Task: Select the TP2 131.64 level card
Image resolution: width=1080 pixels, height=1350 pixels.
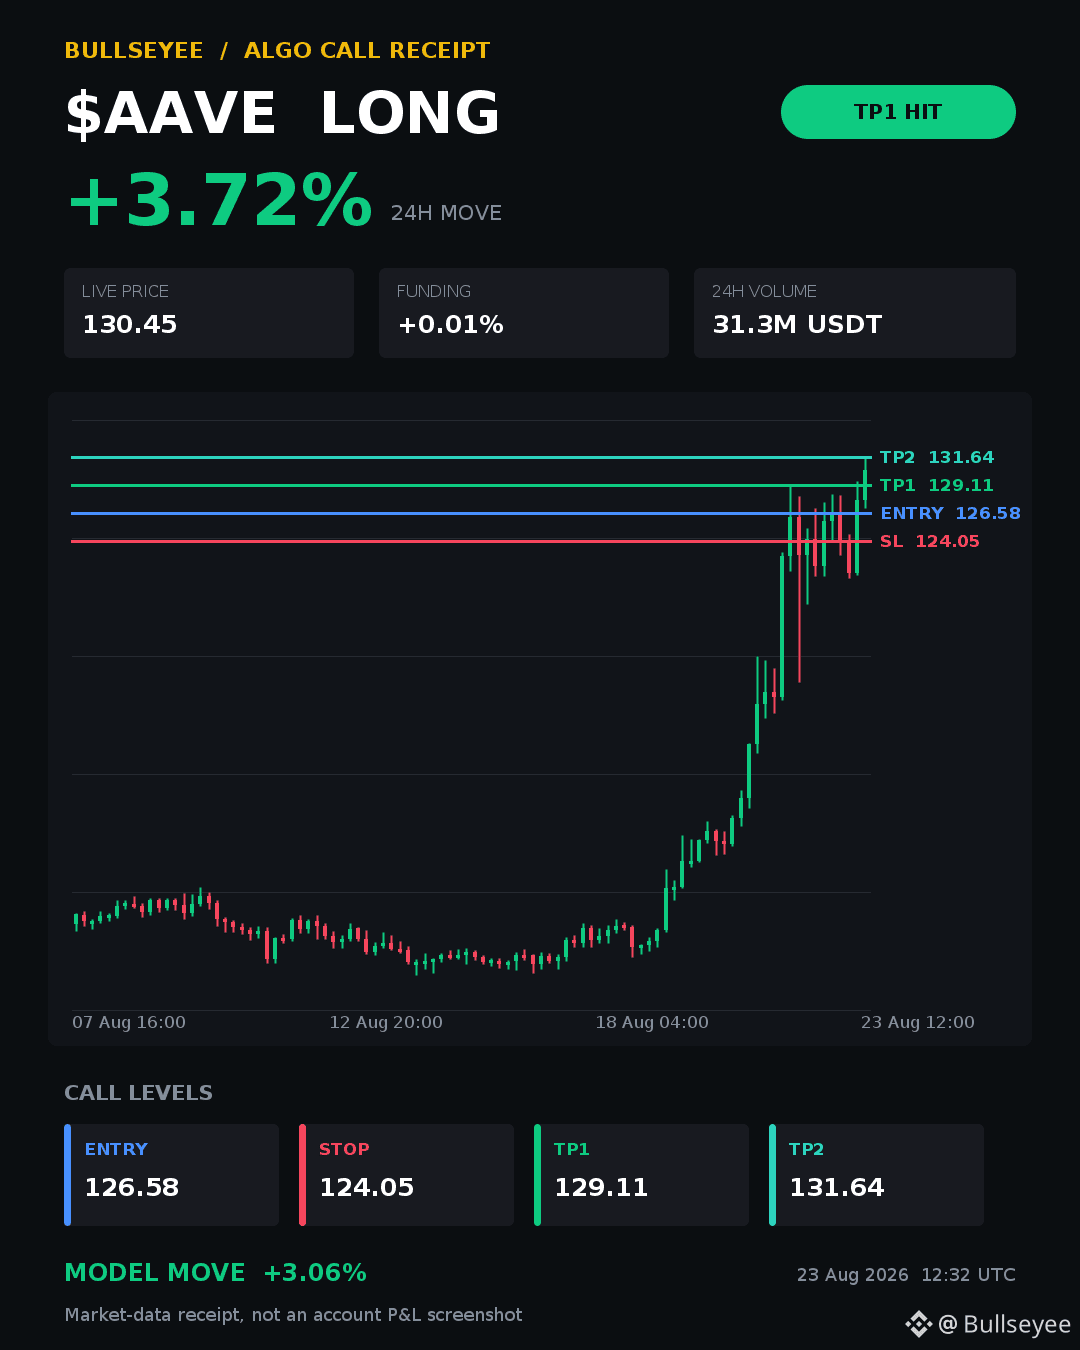Action: pyautogui.click(x=877, y=1175)
